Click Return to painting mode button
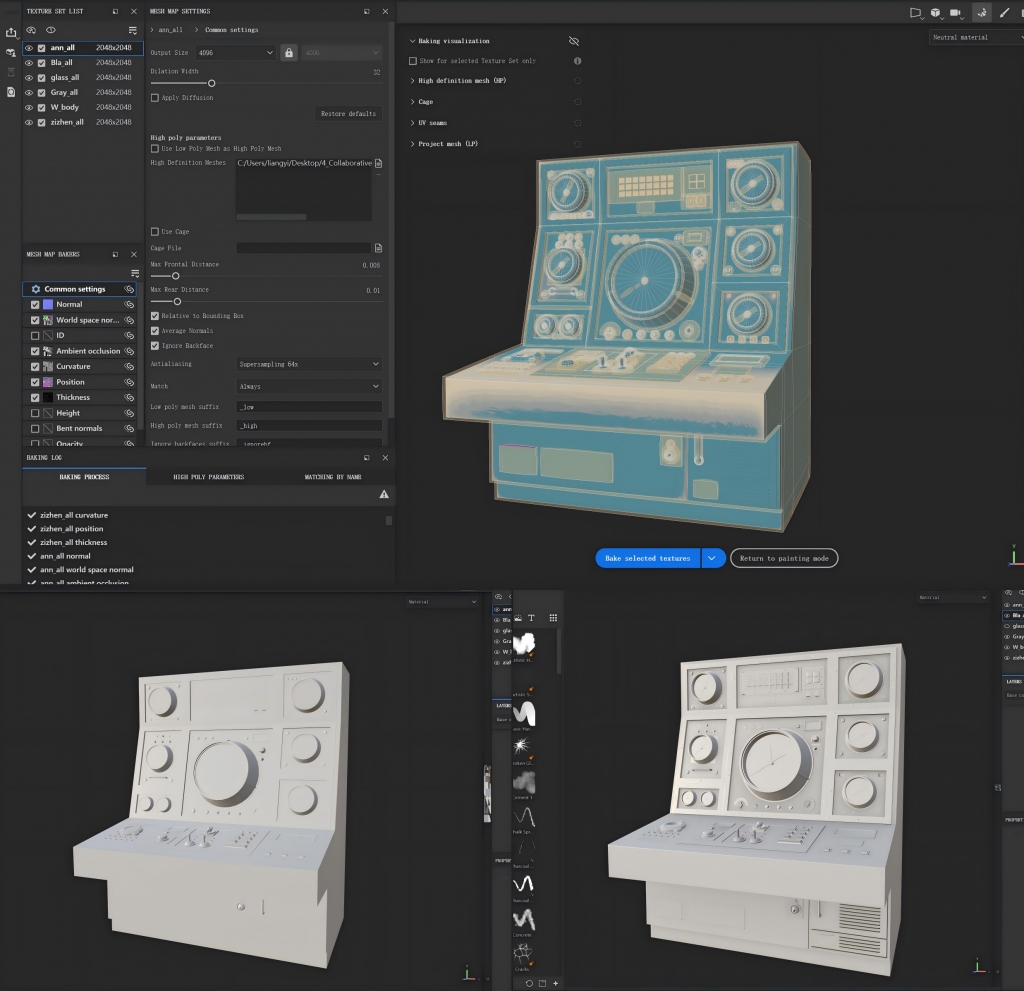The image size is (1024, 991). click(x=784, y=559)
